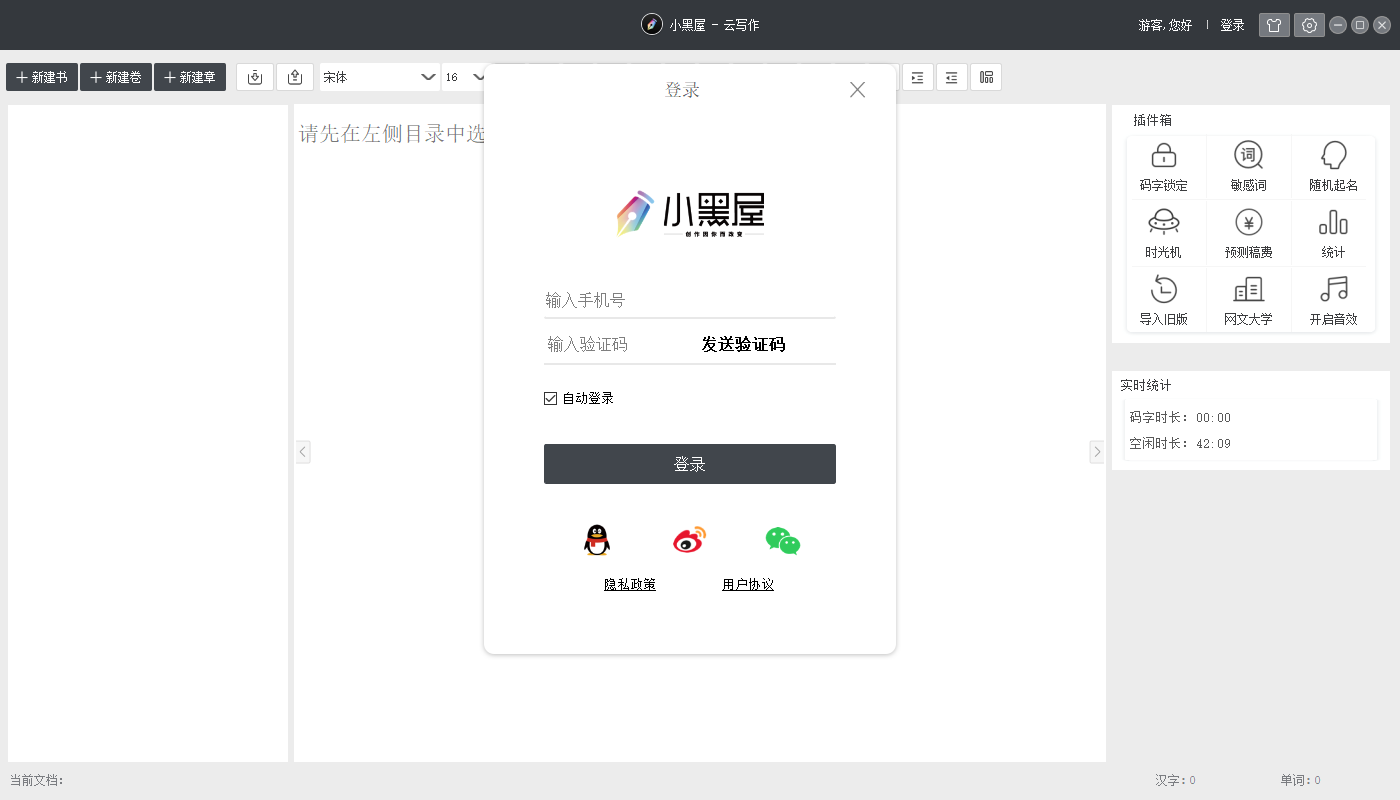
Task: Click the import download toolbar icon
Action: (x=255, y=77)
